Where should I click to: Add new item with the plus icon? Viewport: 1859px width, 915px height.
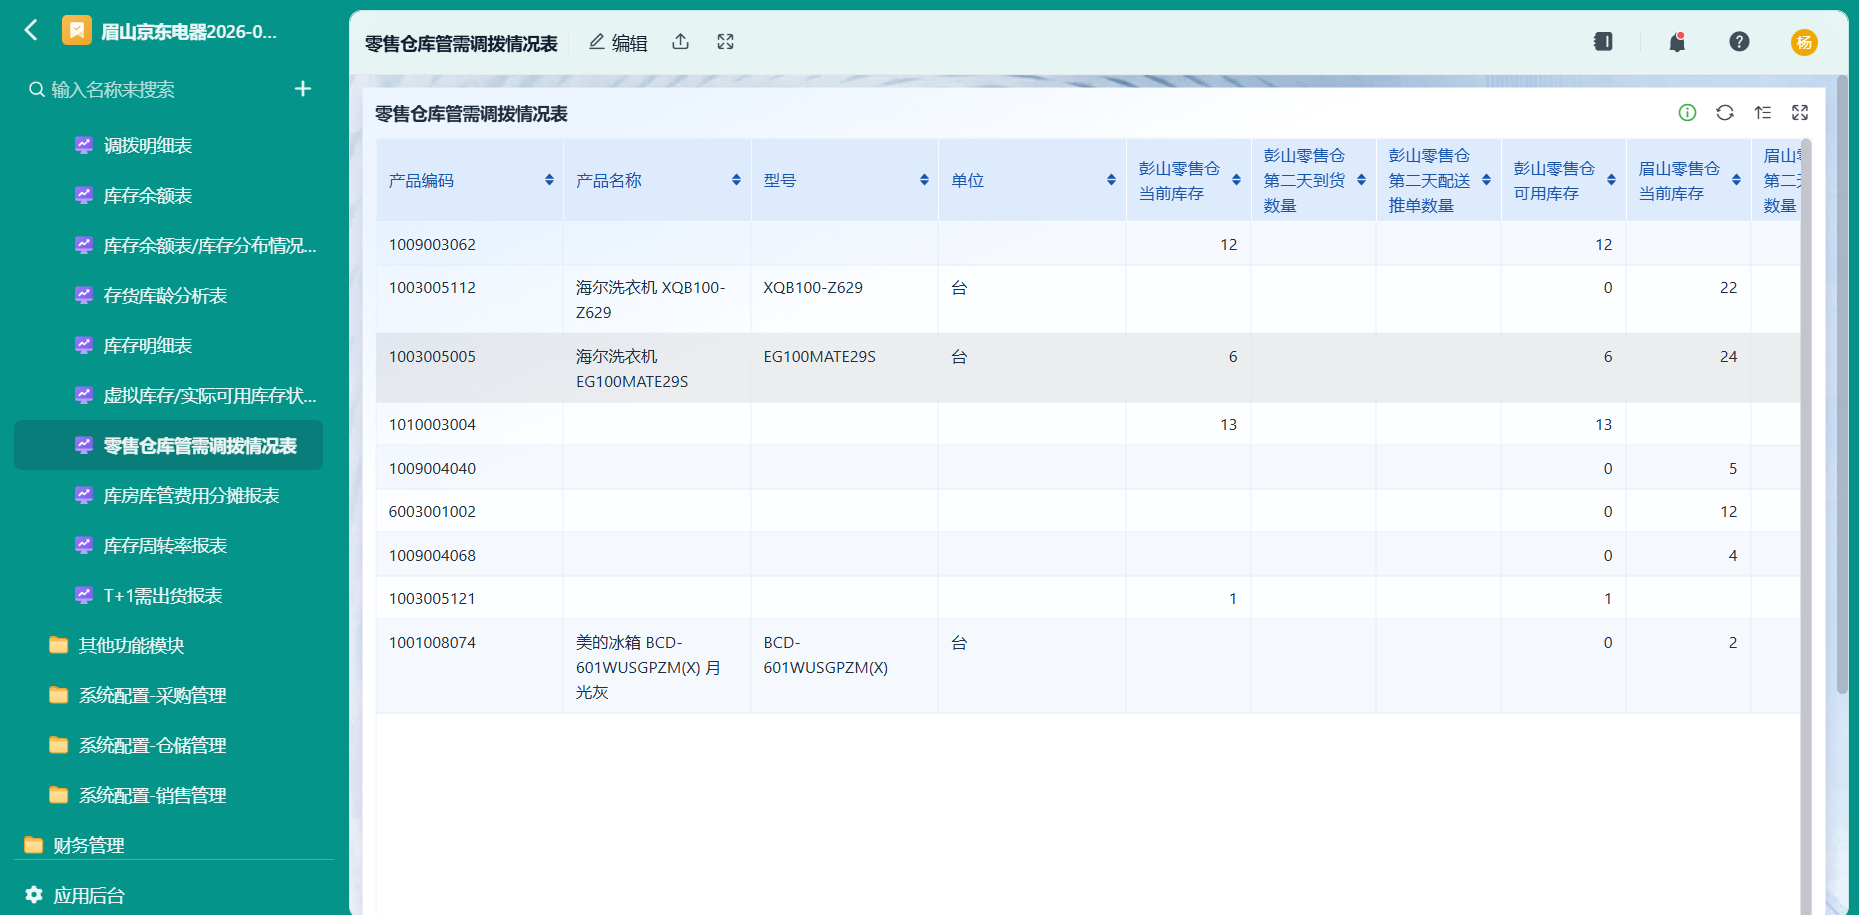click(303, 89)
